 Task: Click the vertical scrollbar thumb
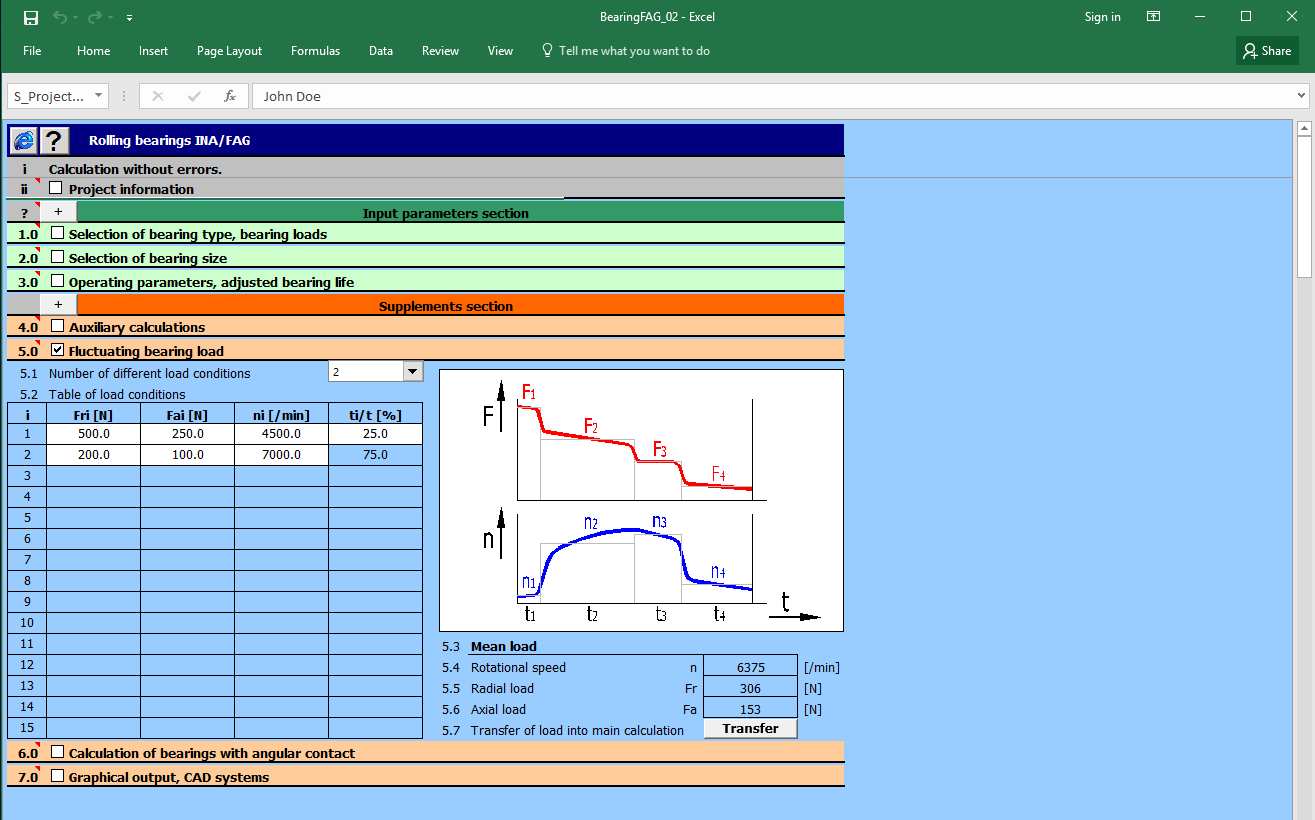(x=1303, y=207)
